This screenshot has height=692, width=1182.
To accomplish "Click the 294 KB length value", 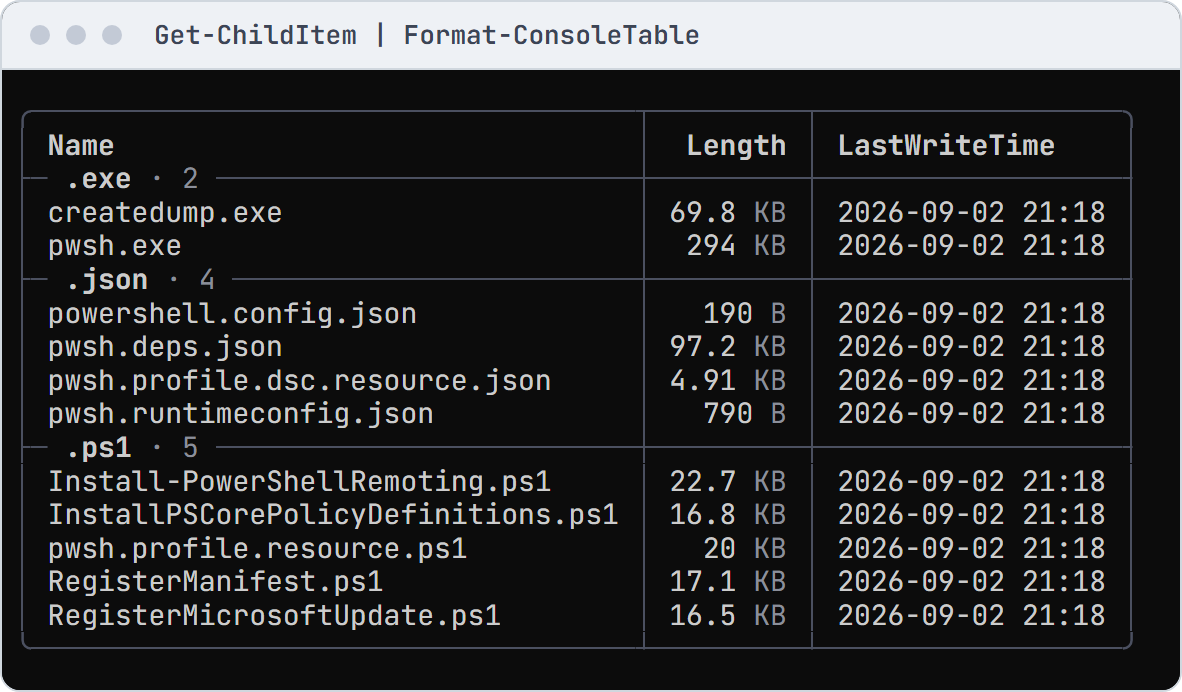I will point(736,246).
